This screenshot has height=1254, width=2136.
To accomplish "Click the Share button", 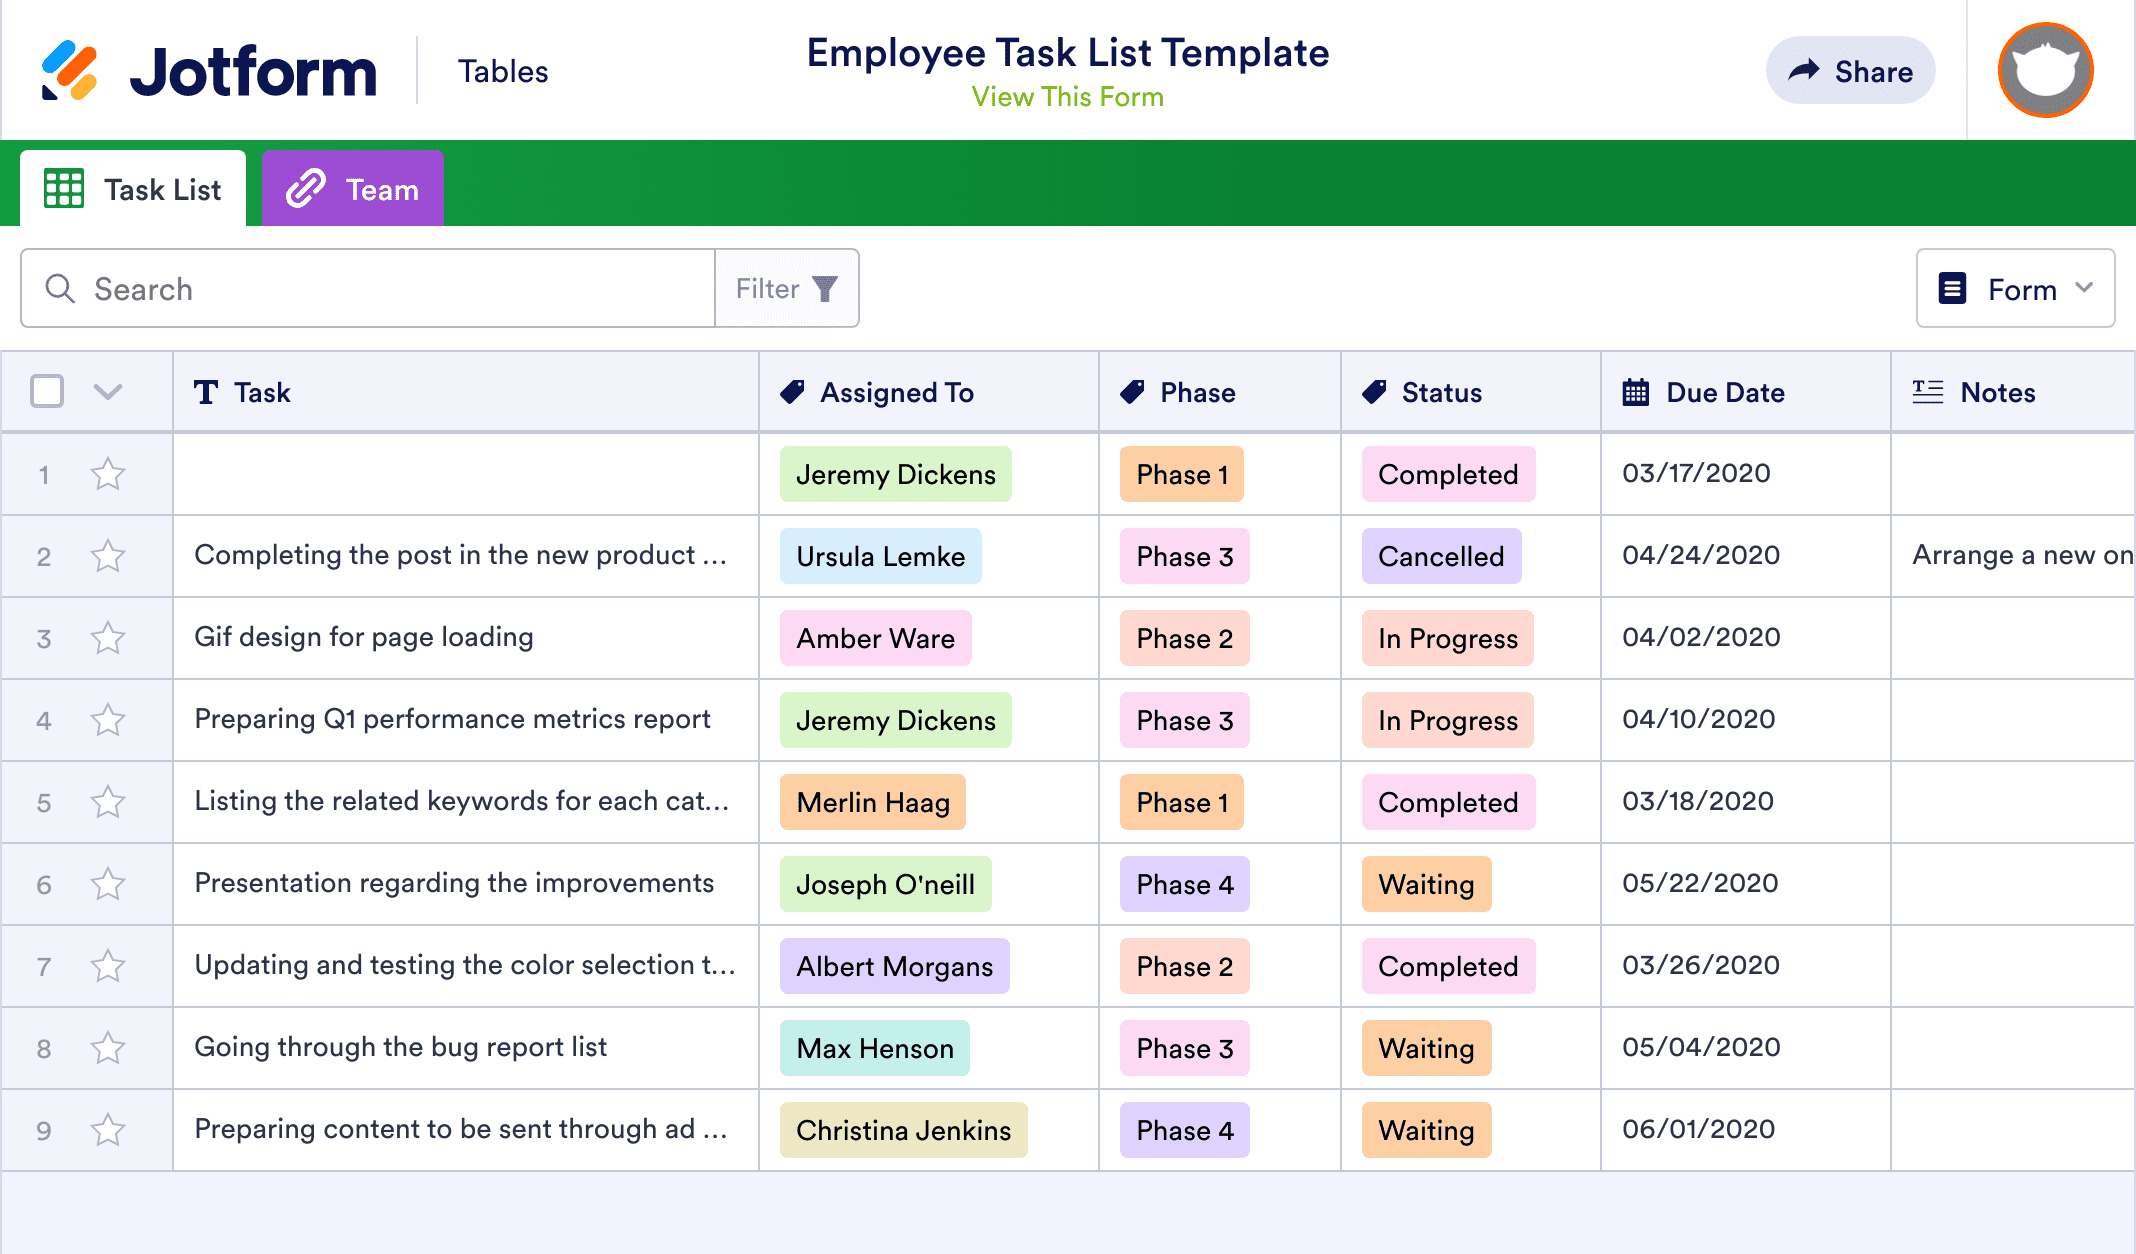I will point(1851,70).
